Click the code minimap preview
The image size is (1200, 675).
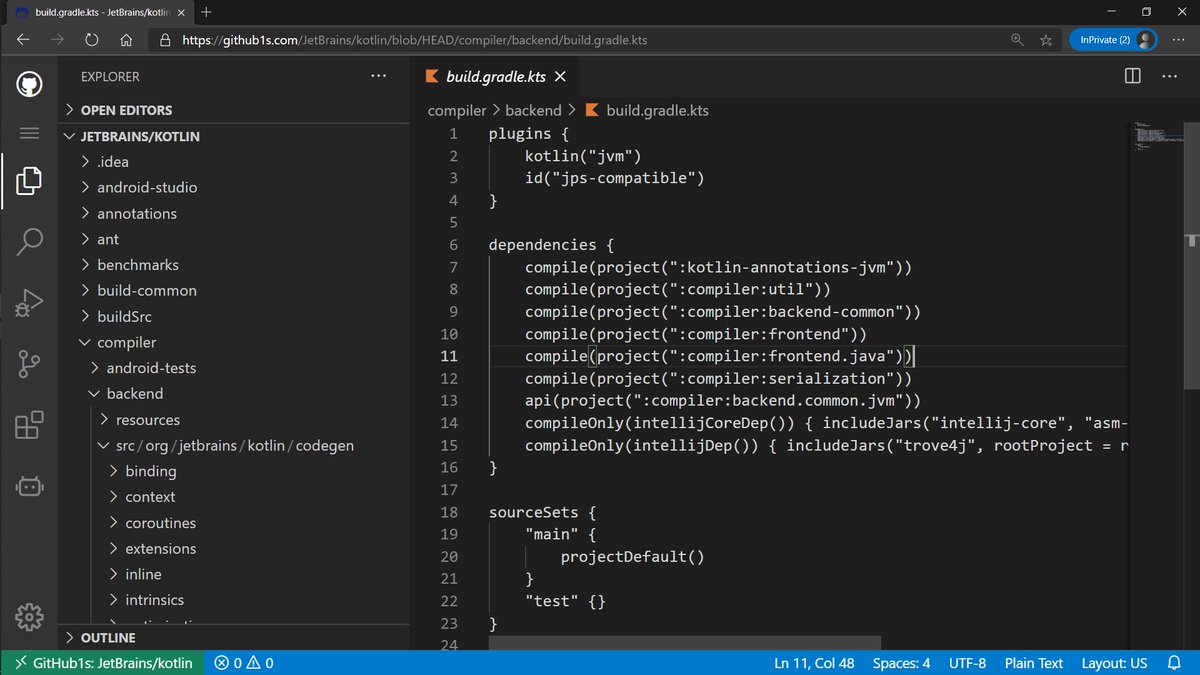[1156, 136]
